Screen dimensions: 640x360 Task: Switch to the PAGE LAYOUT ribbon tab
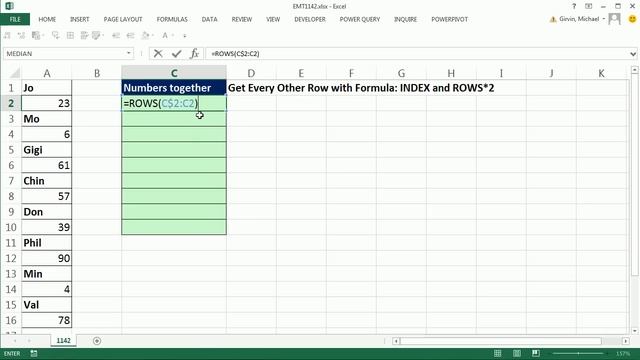point(123,19)
